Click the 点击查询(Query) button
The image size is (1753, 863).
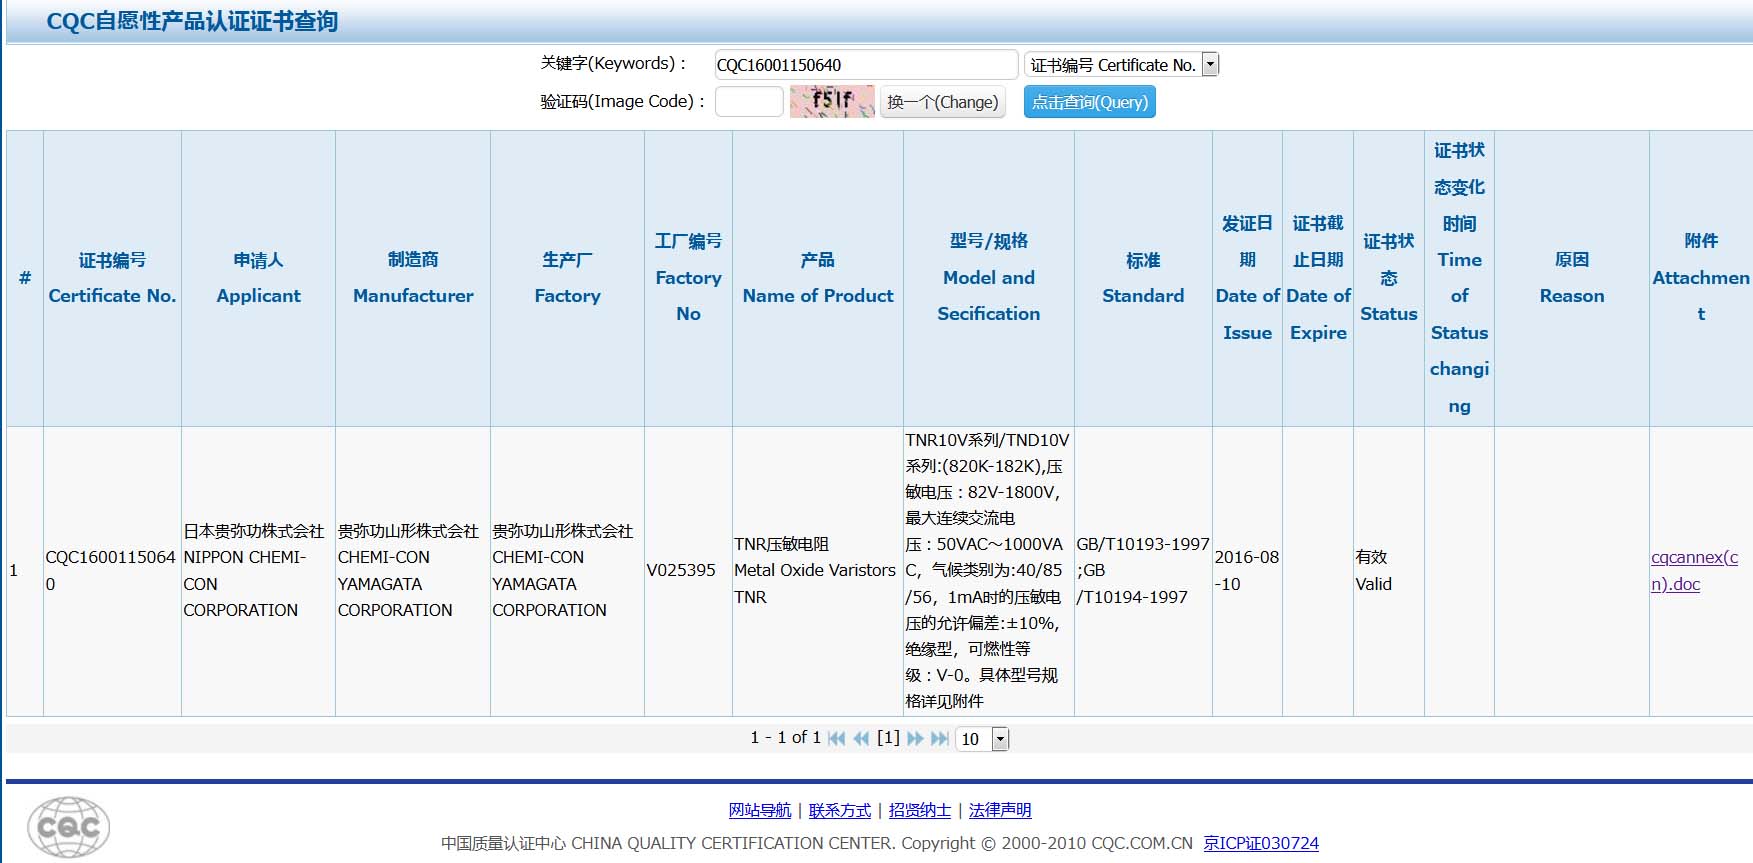(1089, 102)
